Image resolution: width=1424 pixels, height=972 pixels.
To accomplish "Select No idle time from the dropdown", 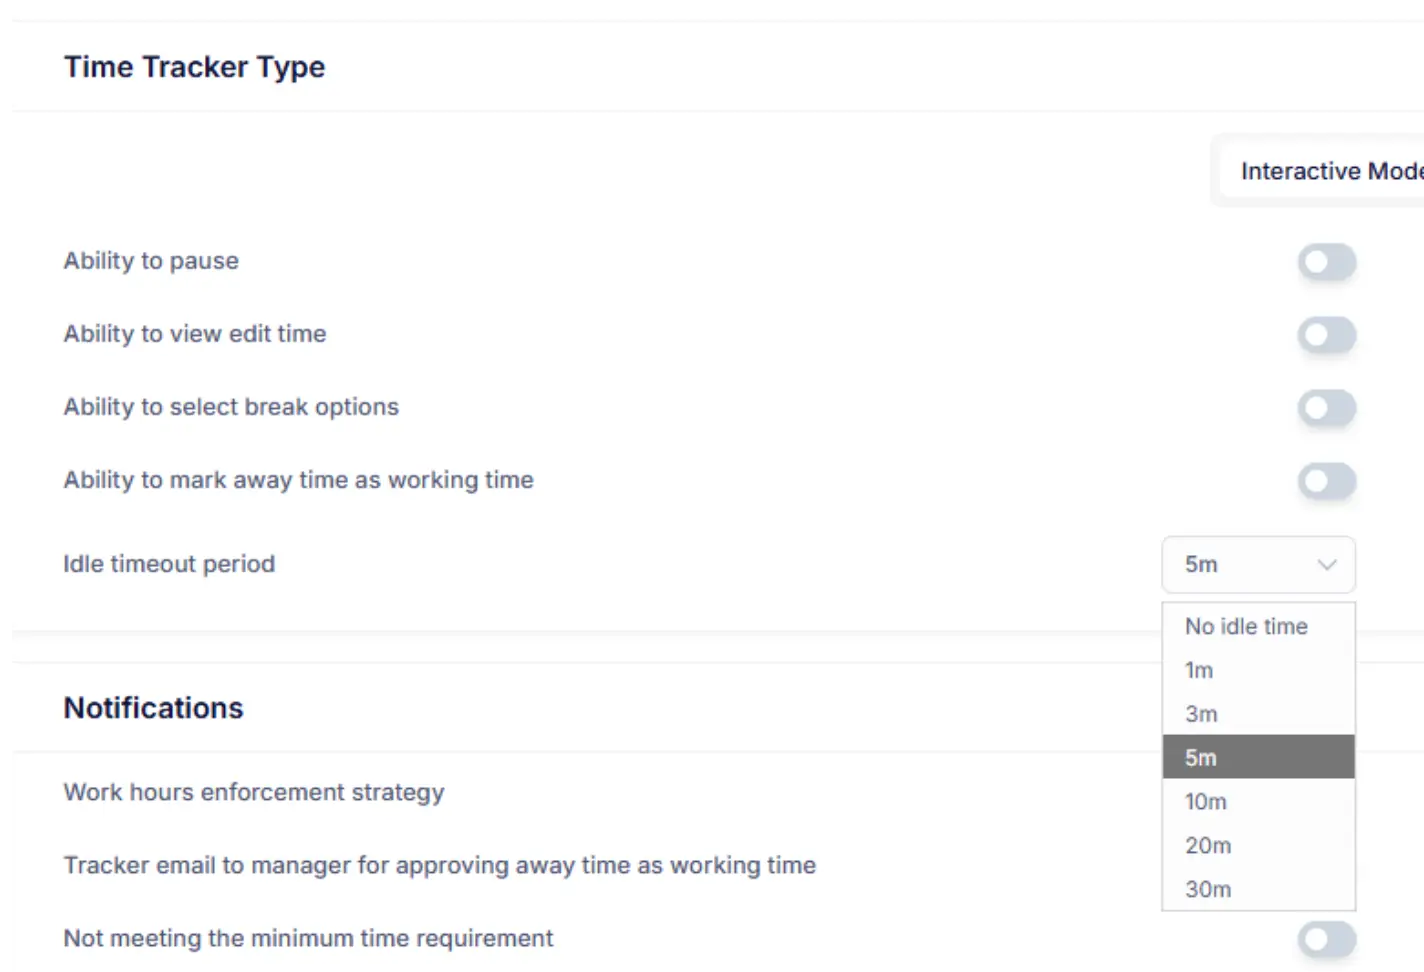I will tap(1245, 626).
